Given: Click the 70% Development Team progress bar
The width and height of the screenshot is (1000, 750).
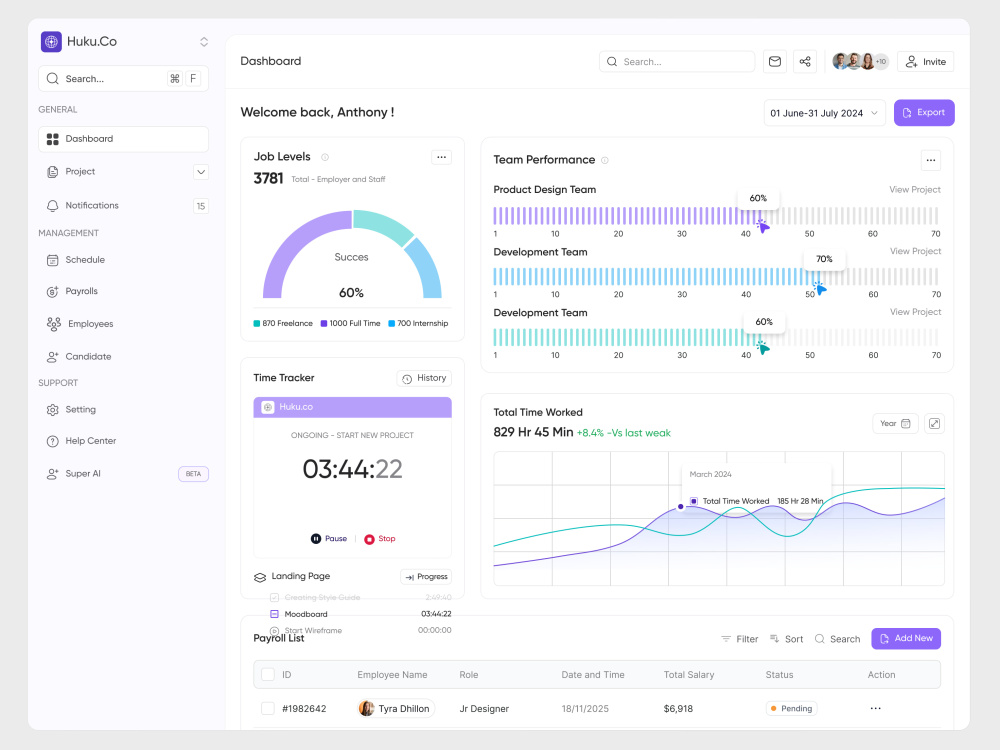Looking at the screenshot, I should (x=716, y=277).
